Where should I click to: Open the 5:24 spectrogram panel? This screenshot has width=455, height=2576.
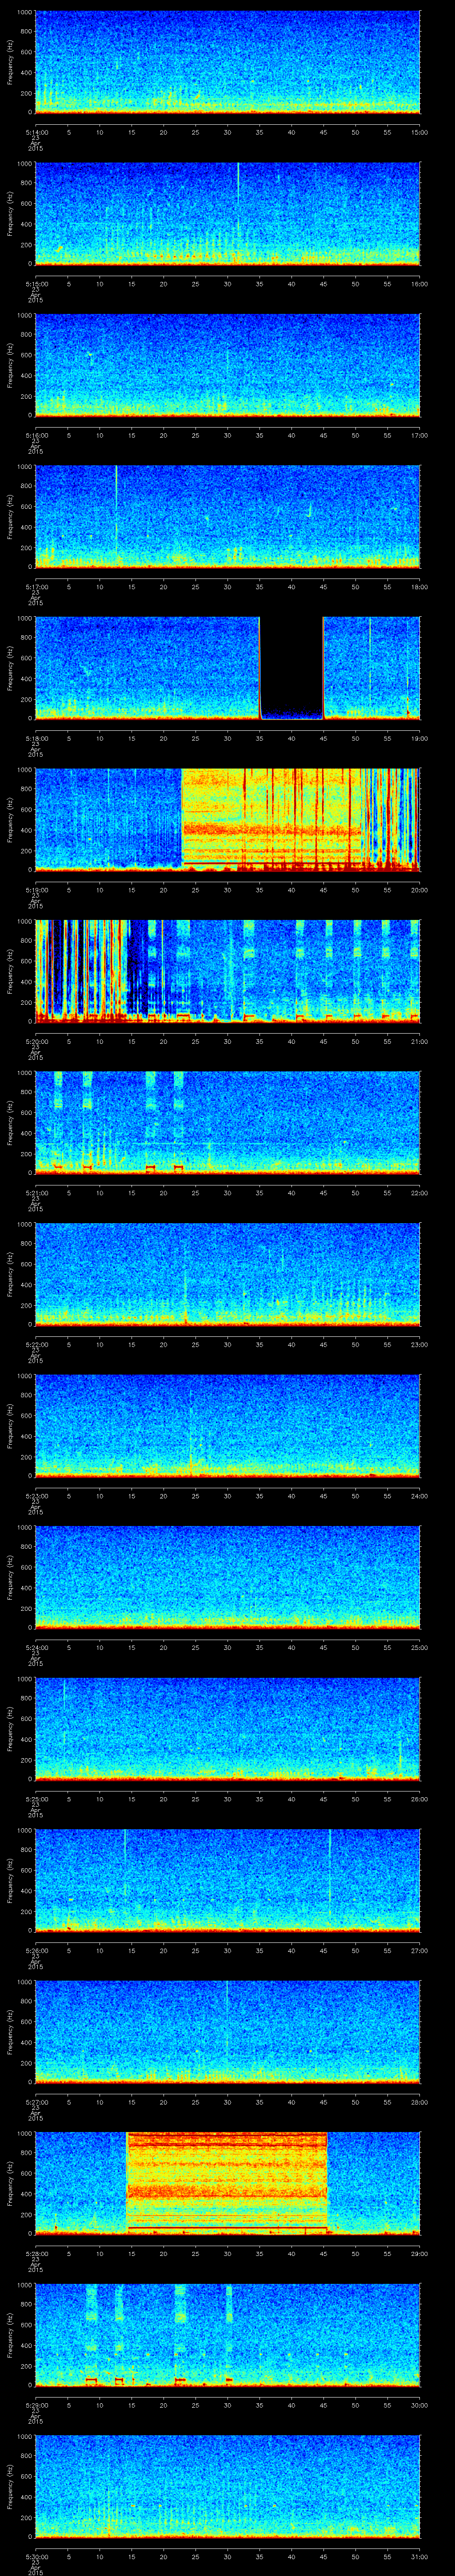pyautogui.click(x=227, y=1575)
